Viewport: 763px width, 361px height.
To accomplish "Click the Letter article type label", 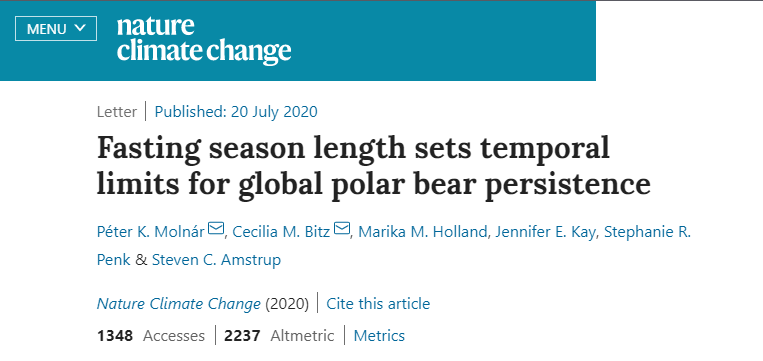I will click(117, 112).
